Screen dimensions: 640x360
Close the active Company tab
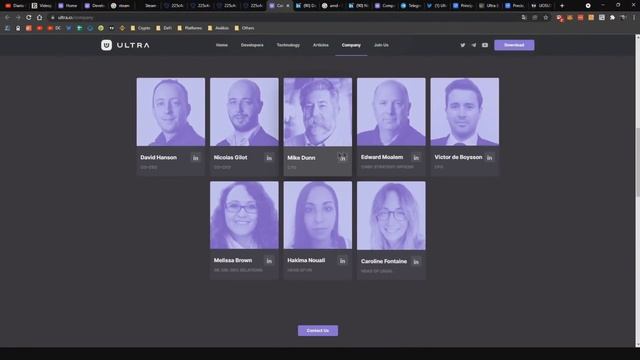point(288,6)
